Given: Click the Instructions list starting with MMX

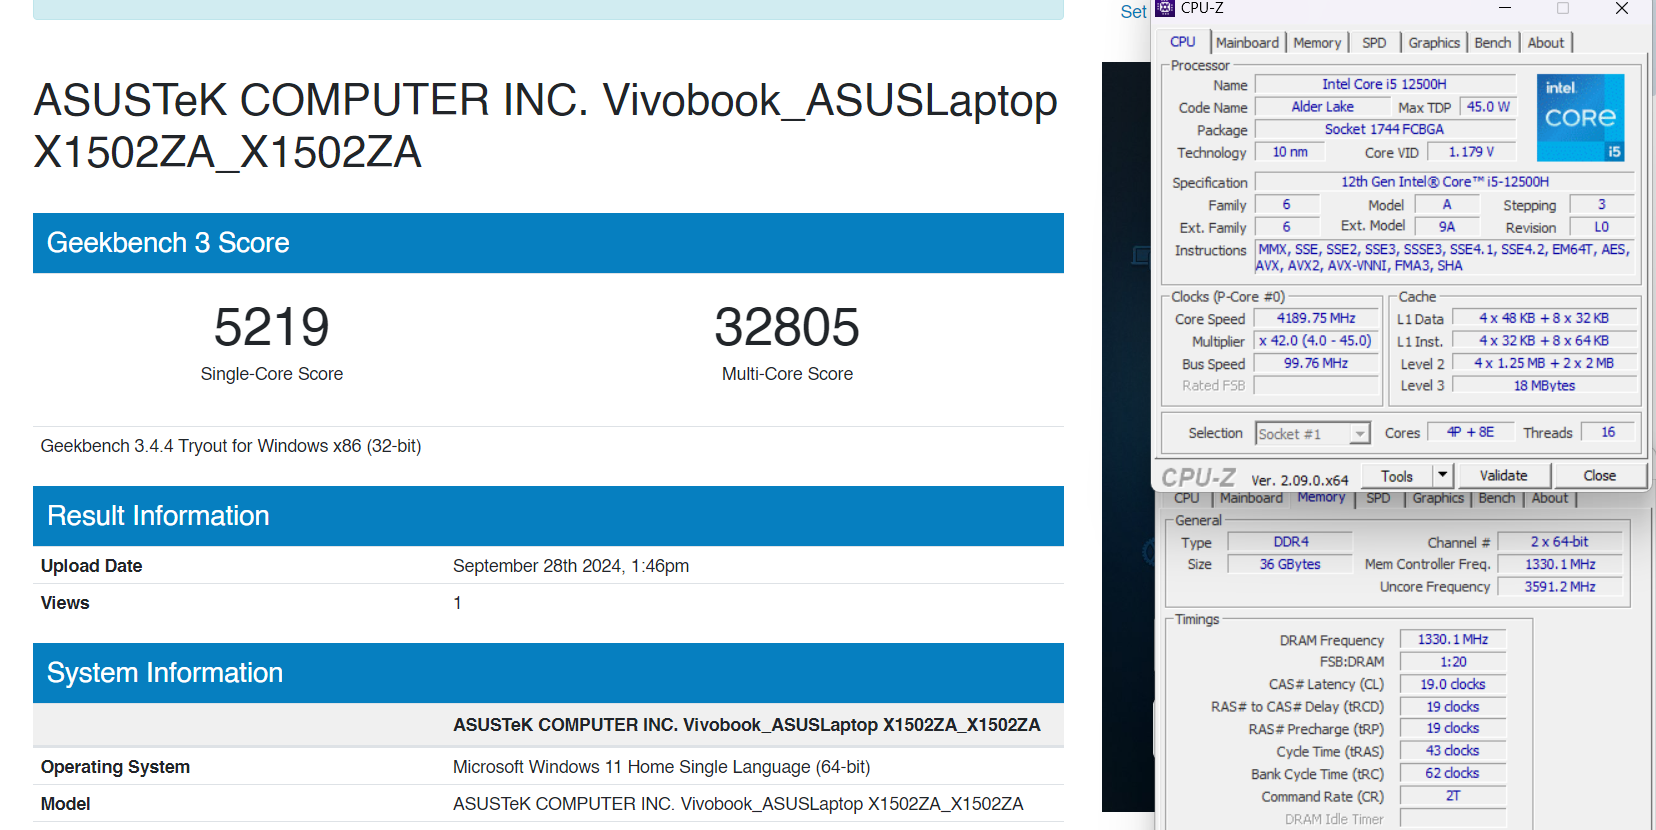Looking at the screenshot, I should click(1444, 257).
